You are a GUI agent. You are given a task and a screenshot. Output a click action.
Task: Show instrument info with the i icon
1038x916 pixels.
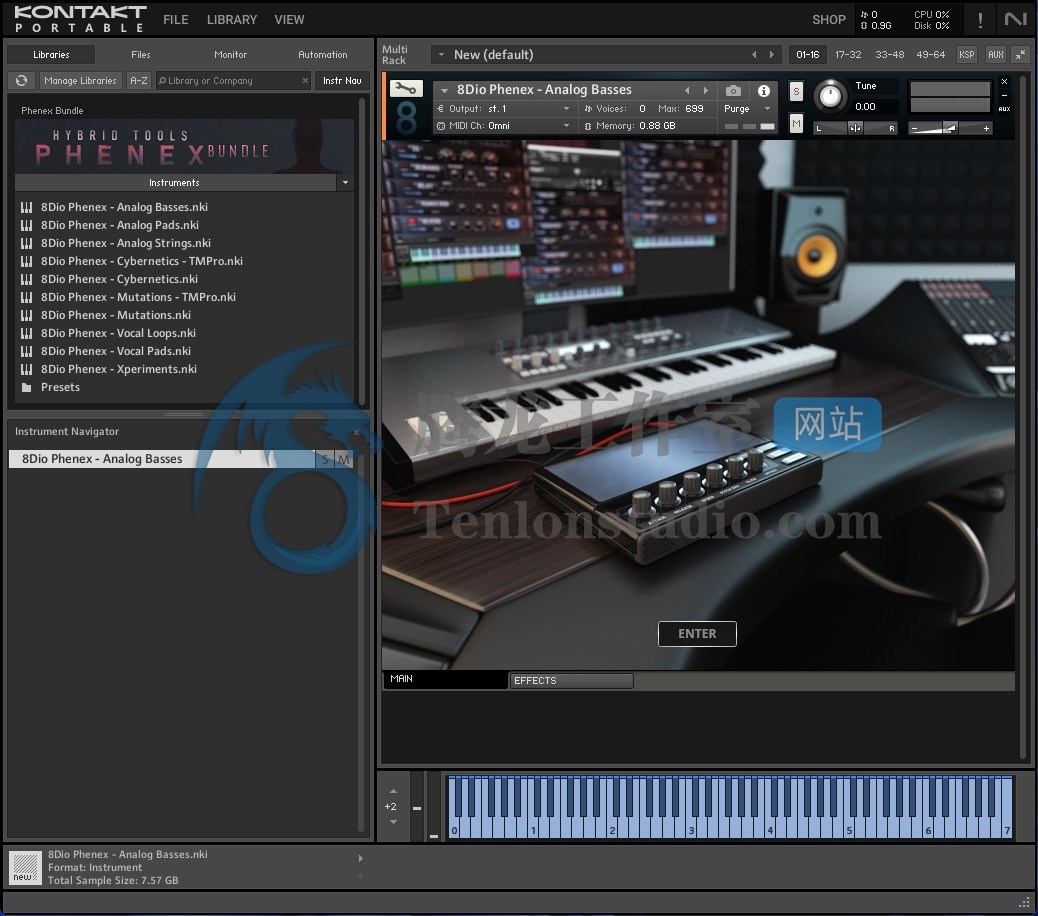pos(763,90)
